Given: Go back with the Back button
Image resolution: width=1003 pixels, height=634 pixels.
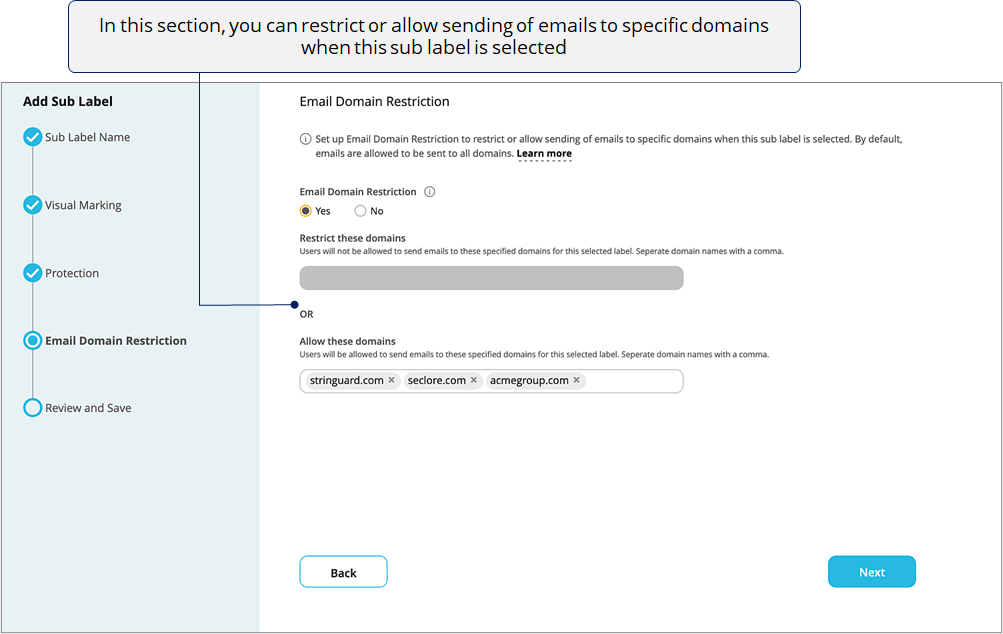Looking at the screenshot, I should [344, 572].
